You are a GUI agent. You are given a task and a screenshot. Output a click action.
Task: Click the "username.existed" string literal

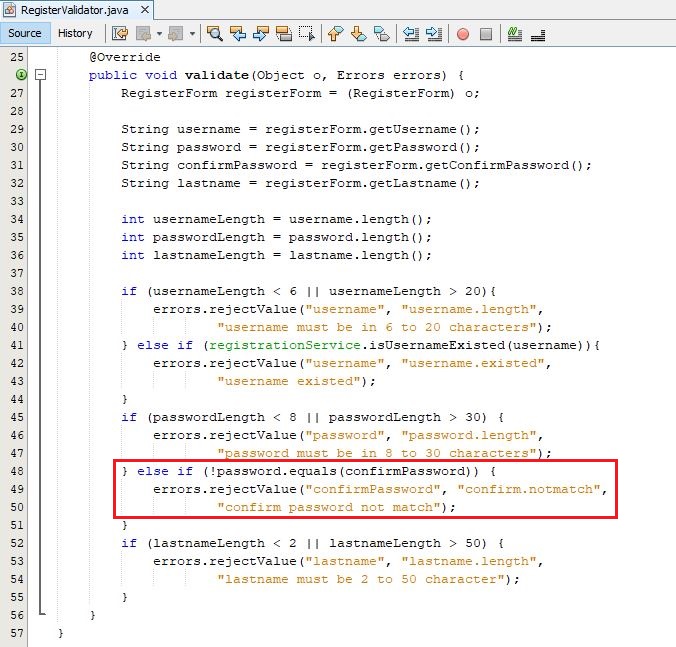pos(473,363)
